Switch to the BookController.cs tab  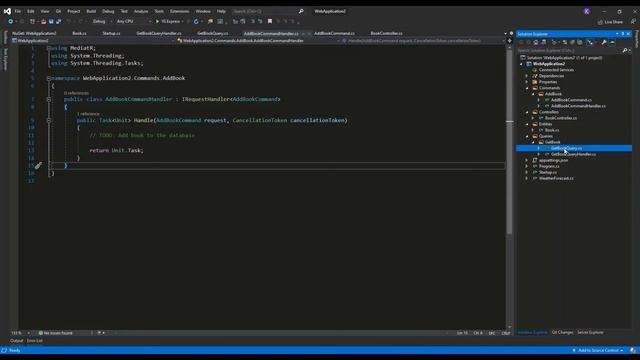pyautogui.click(x=386, y=33)
